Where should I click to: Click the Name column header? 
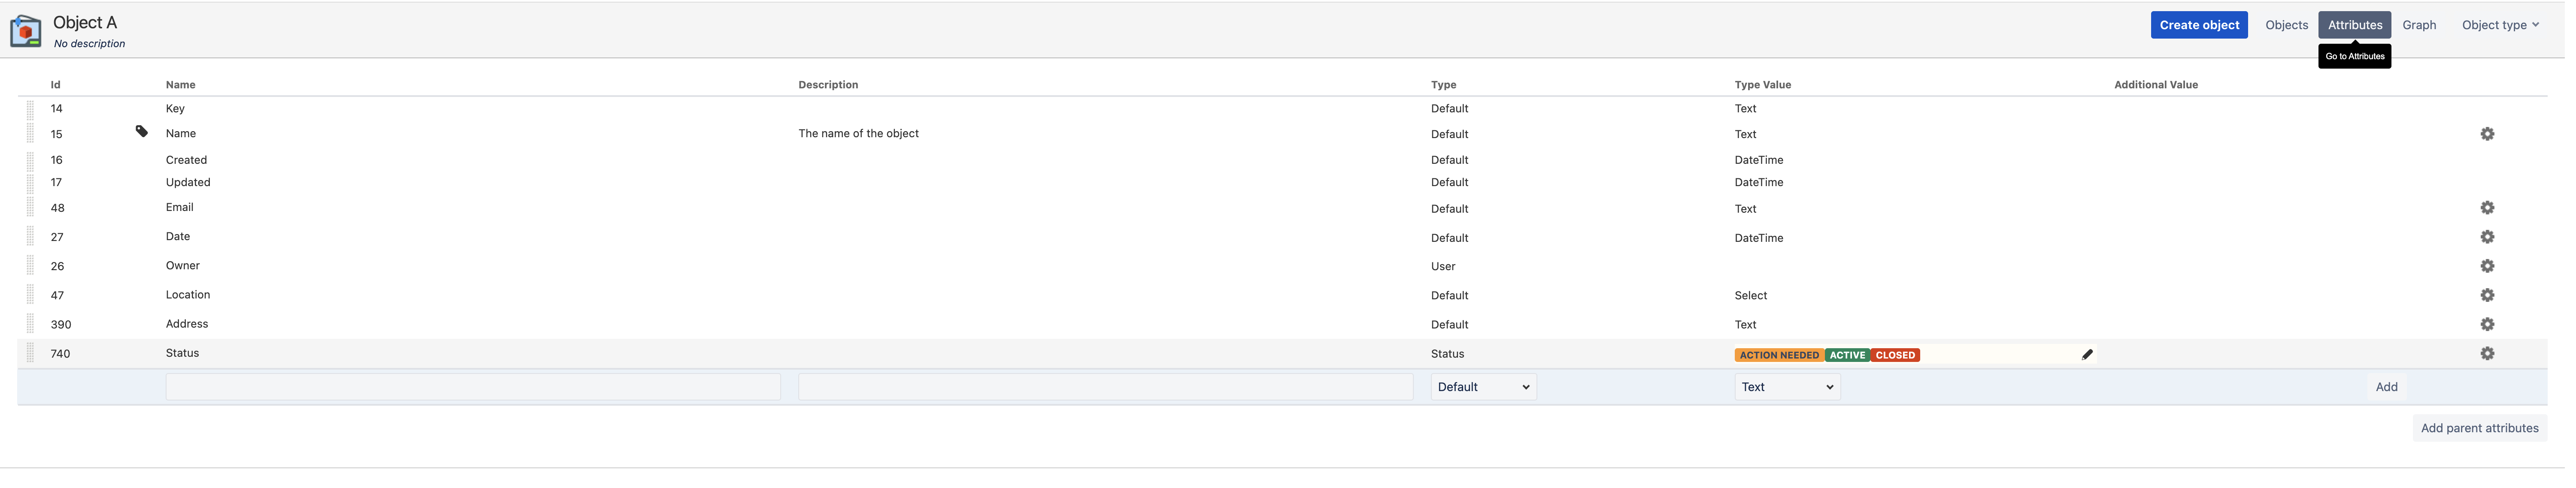click(x=181, y=85)
